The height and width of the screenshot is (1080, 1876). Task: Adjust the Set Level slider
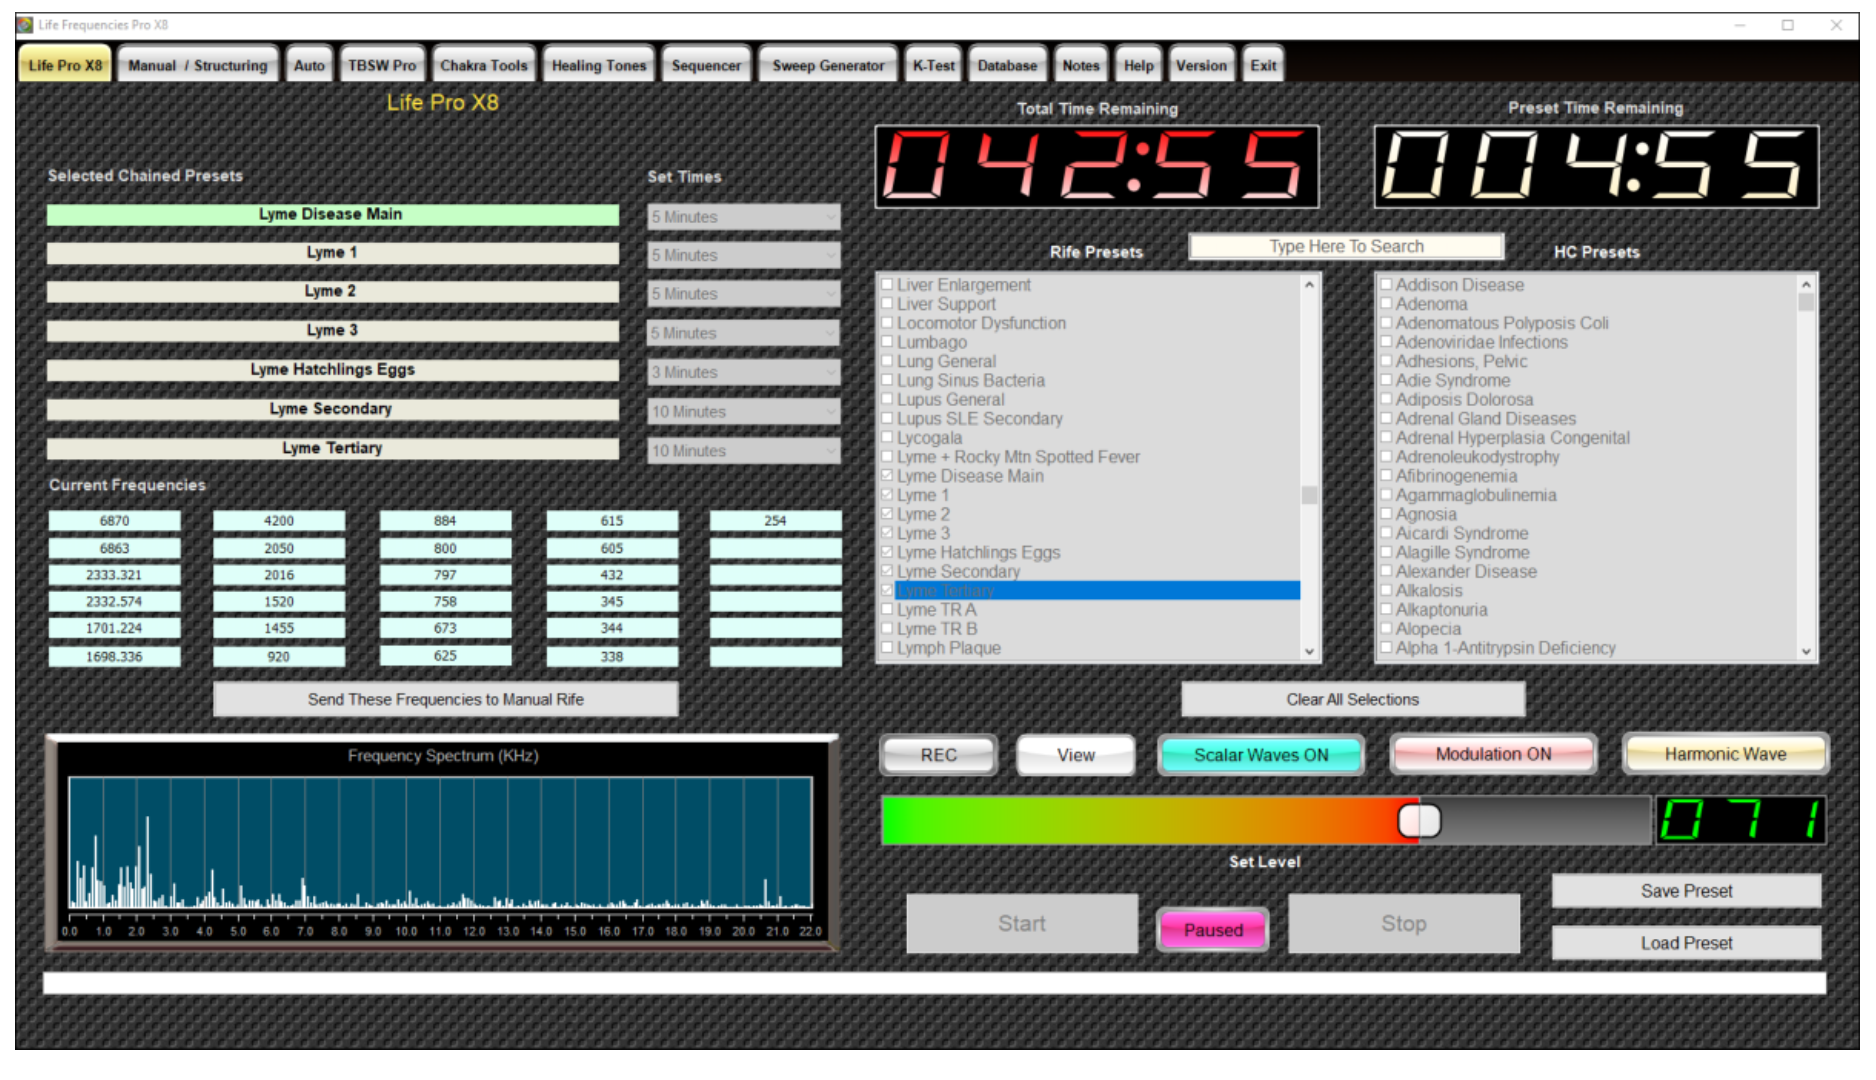(1416, 819)
